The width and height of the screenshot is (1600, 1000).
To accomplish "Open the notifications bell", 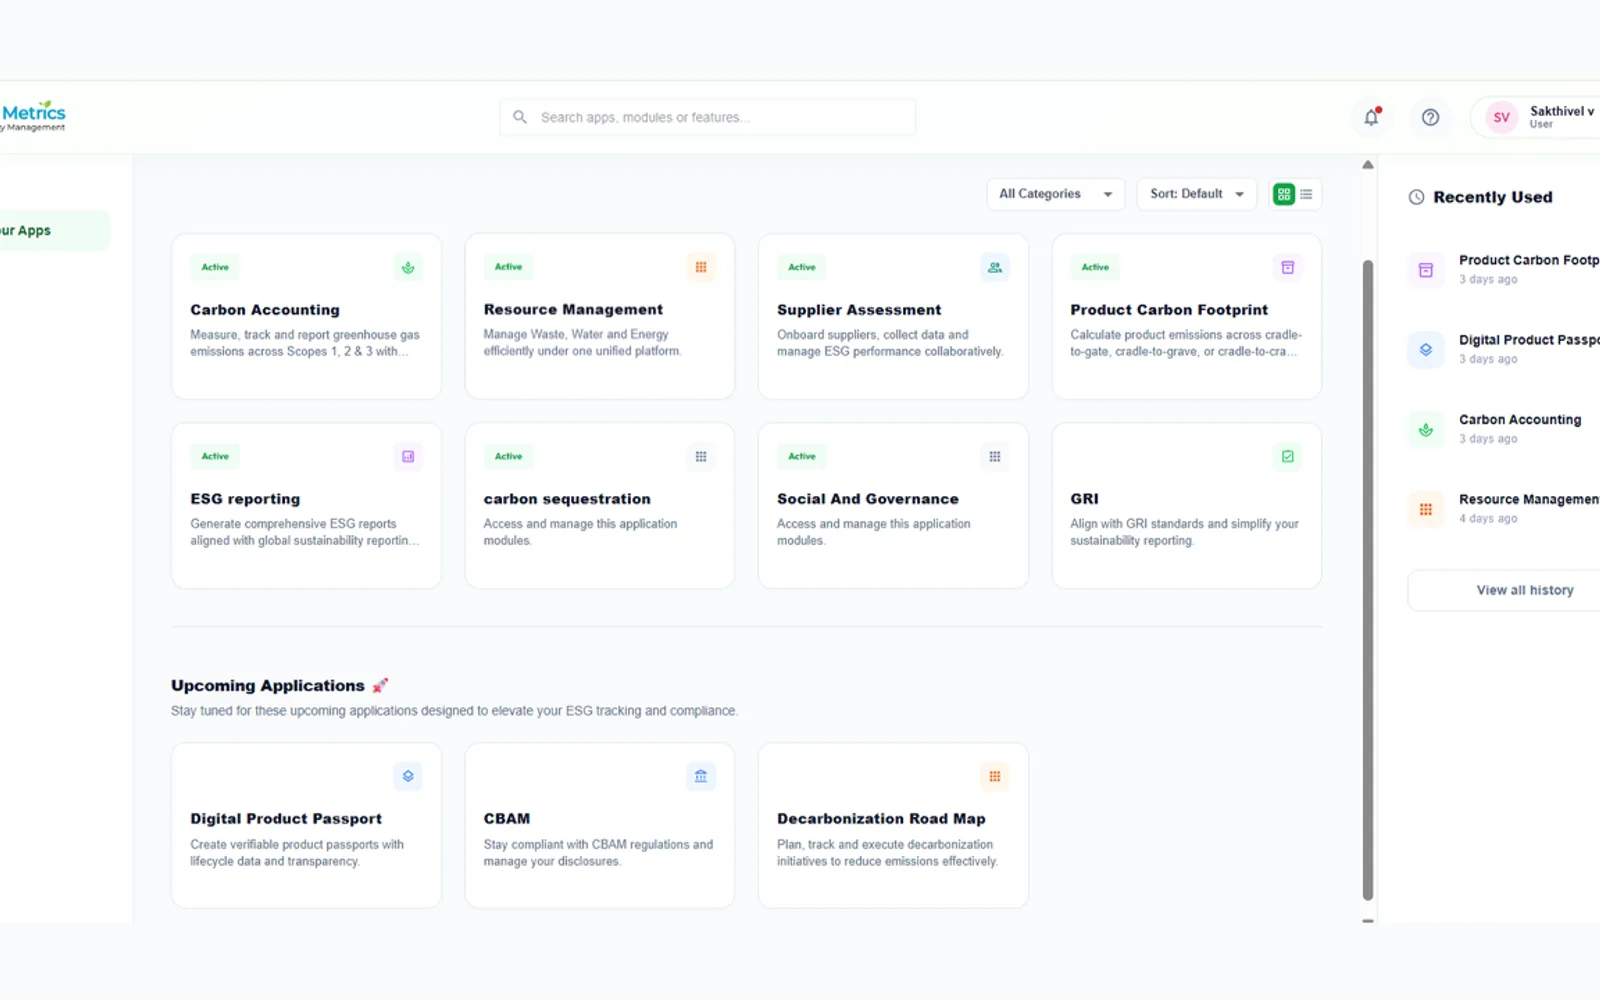I will point(1371,117).
